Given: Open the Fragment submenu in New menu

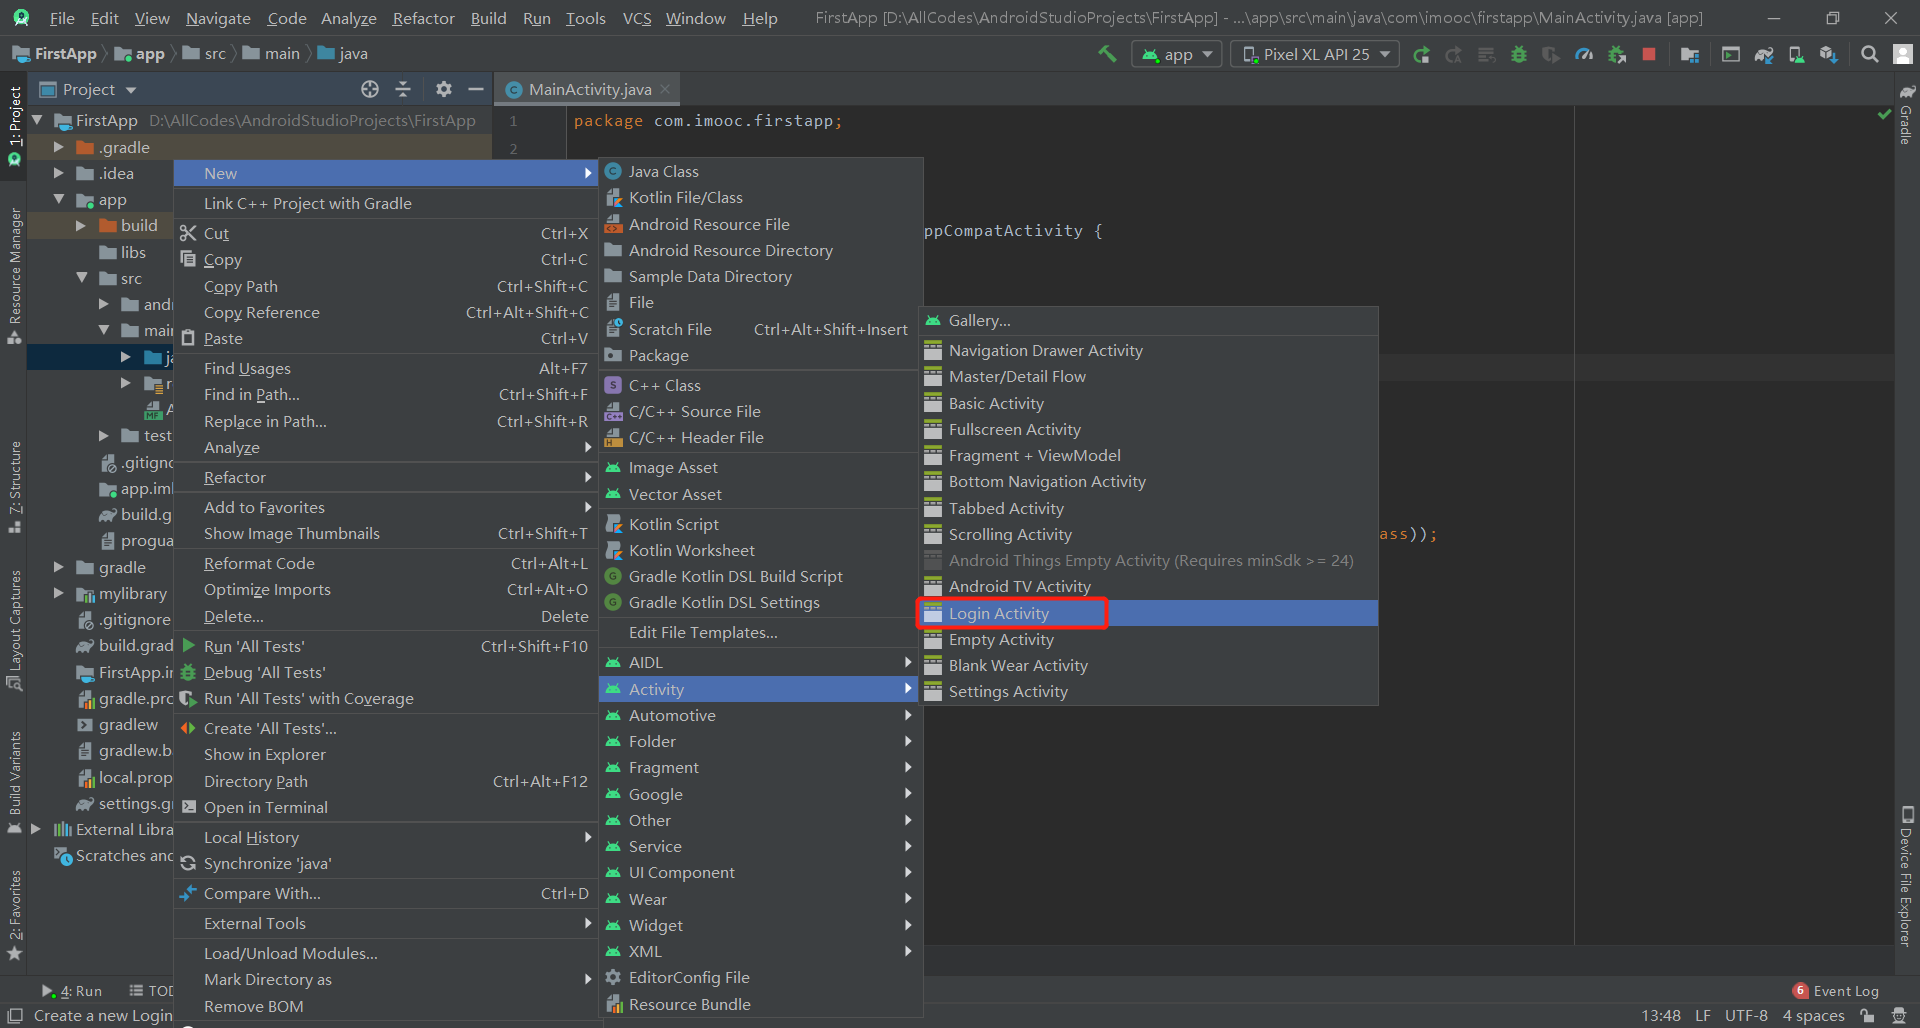Looking at the screenshot, I should coord(760,767).
